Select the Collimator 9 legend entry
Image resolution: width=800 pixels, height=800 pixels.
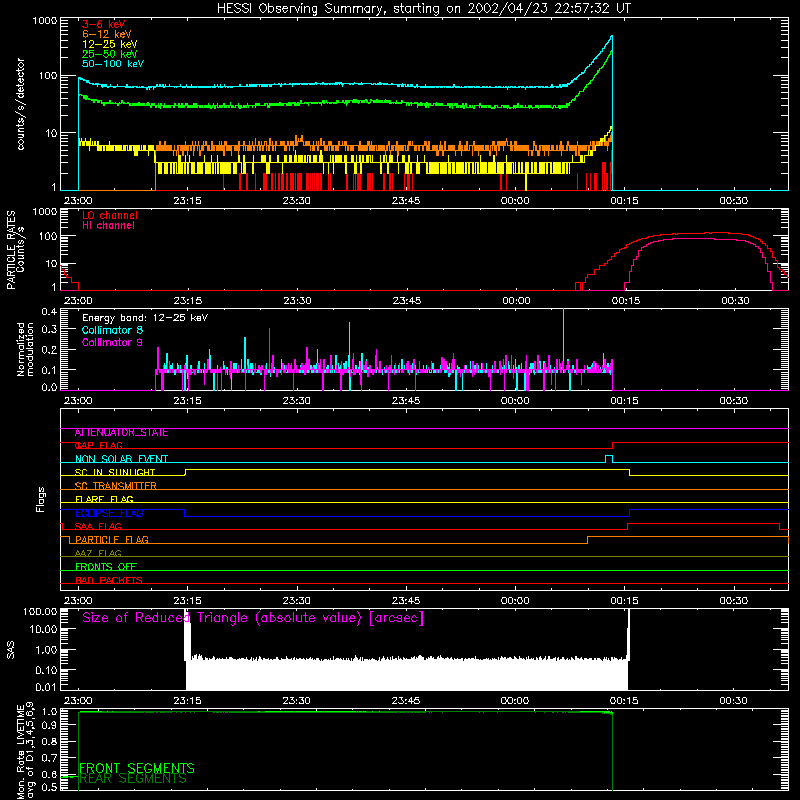112,342
